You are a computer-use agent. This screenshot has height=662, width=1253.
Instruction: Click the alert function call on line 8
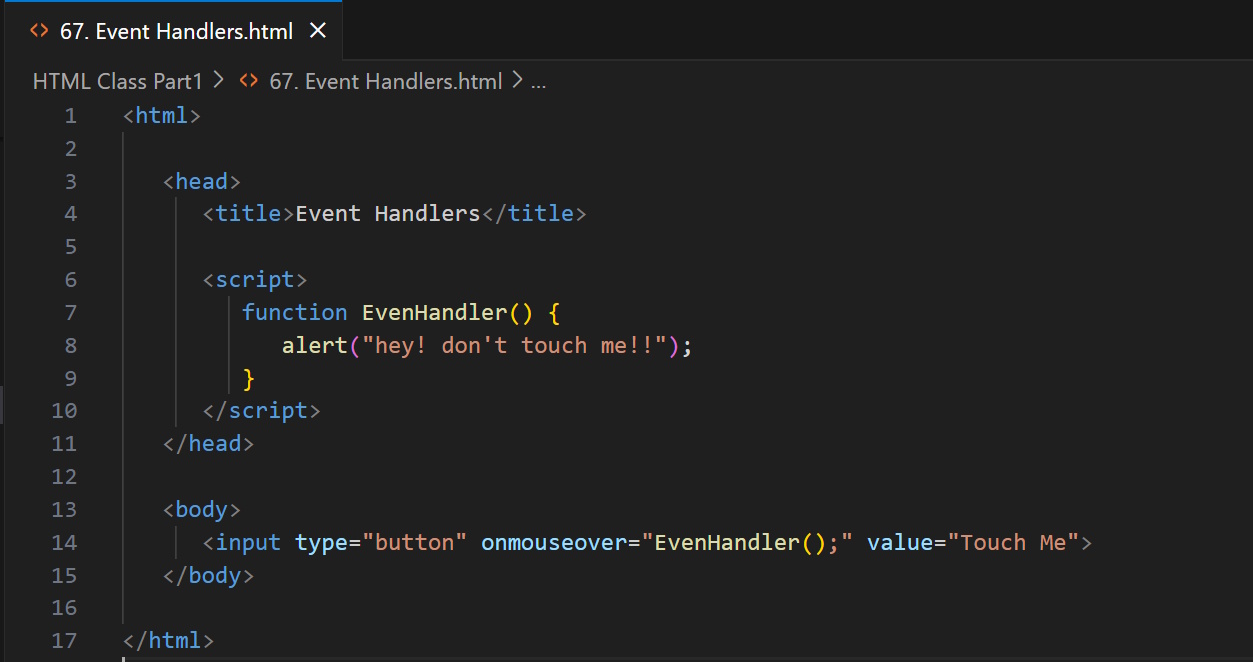tap(314, 345)
